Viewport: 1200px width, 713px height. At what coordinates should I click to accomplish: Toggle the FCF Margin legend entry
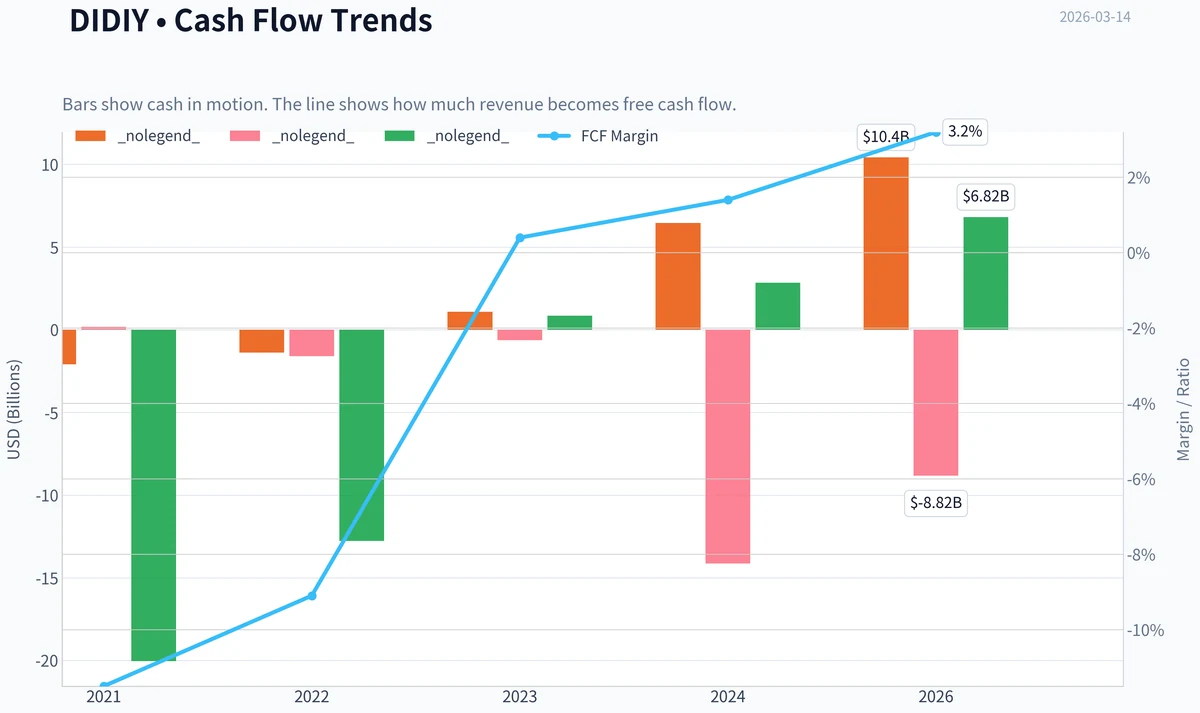pyautogui.click(x=598, y=136)
